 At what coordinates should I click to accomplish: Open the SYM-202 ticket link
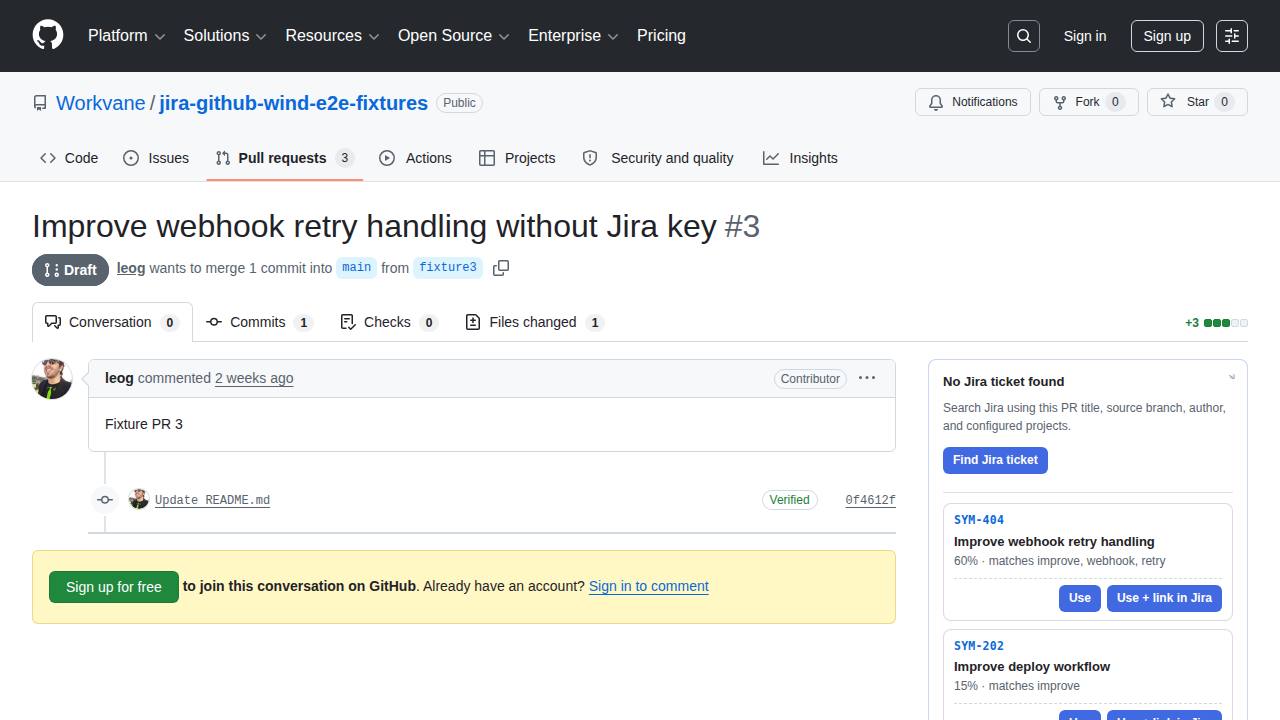tap(979, 646)
